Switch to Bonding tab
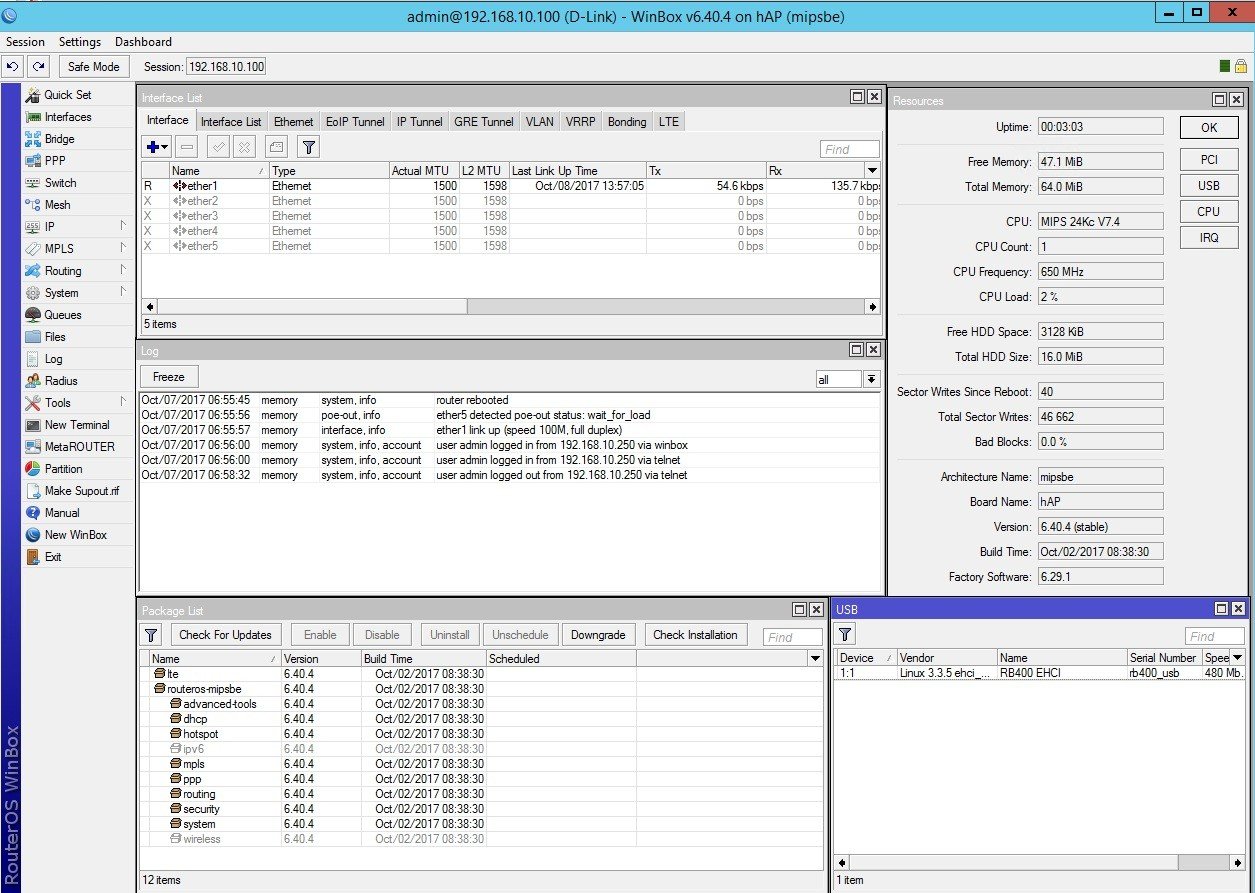 627,122
